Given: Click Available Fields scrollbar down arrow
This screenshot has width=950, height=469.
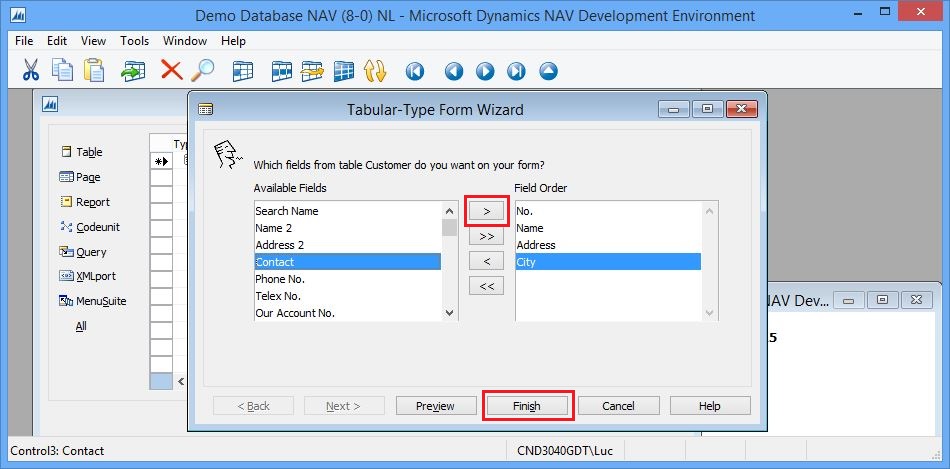Looking at the screenshot, I should click(x=449, y=313).
